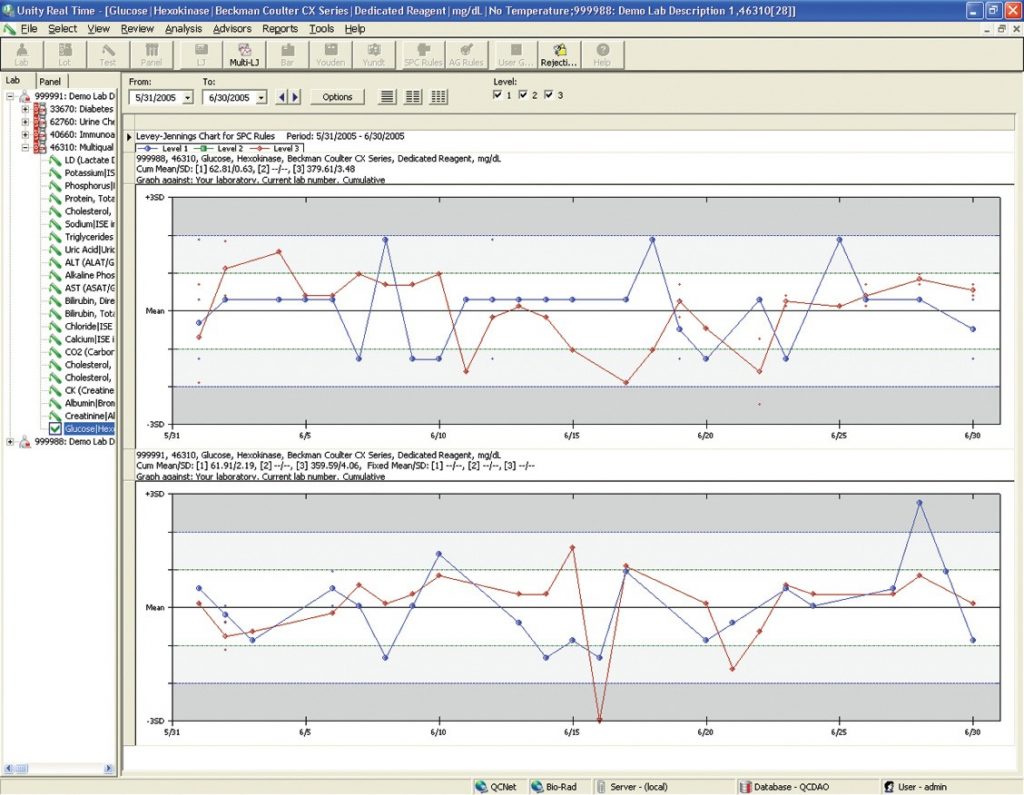This screenshot has width=1024, height=795.
Task: Select Sodium|ISE test in tree
Action: 89,224
